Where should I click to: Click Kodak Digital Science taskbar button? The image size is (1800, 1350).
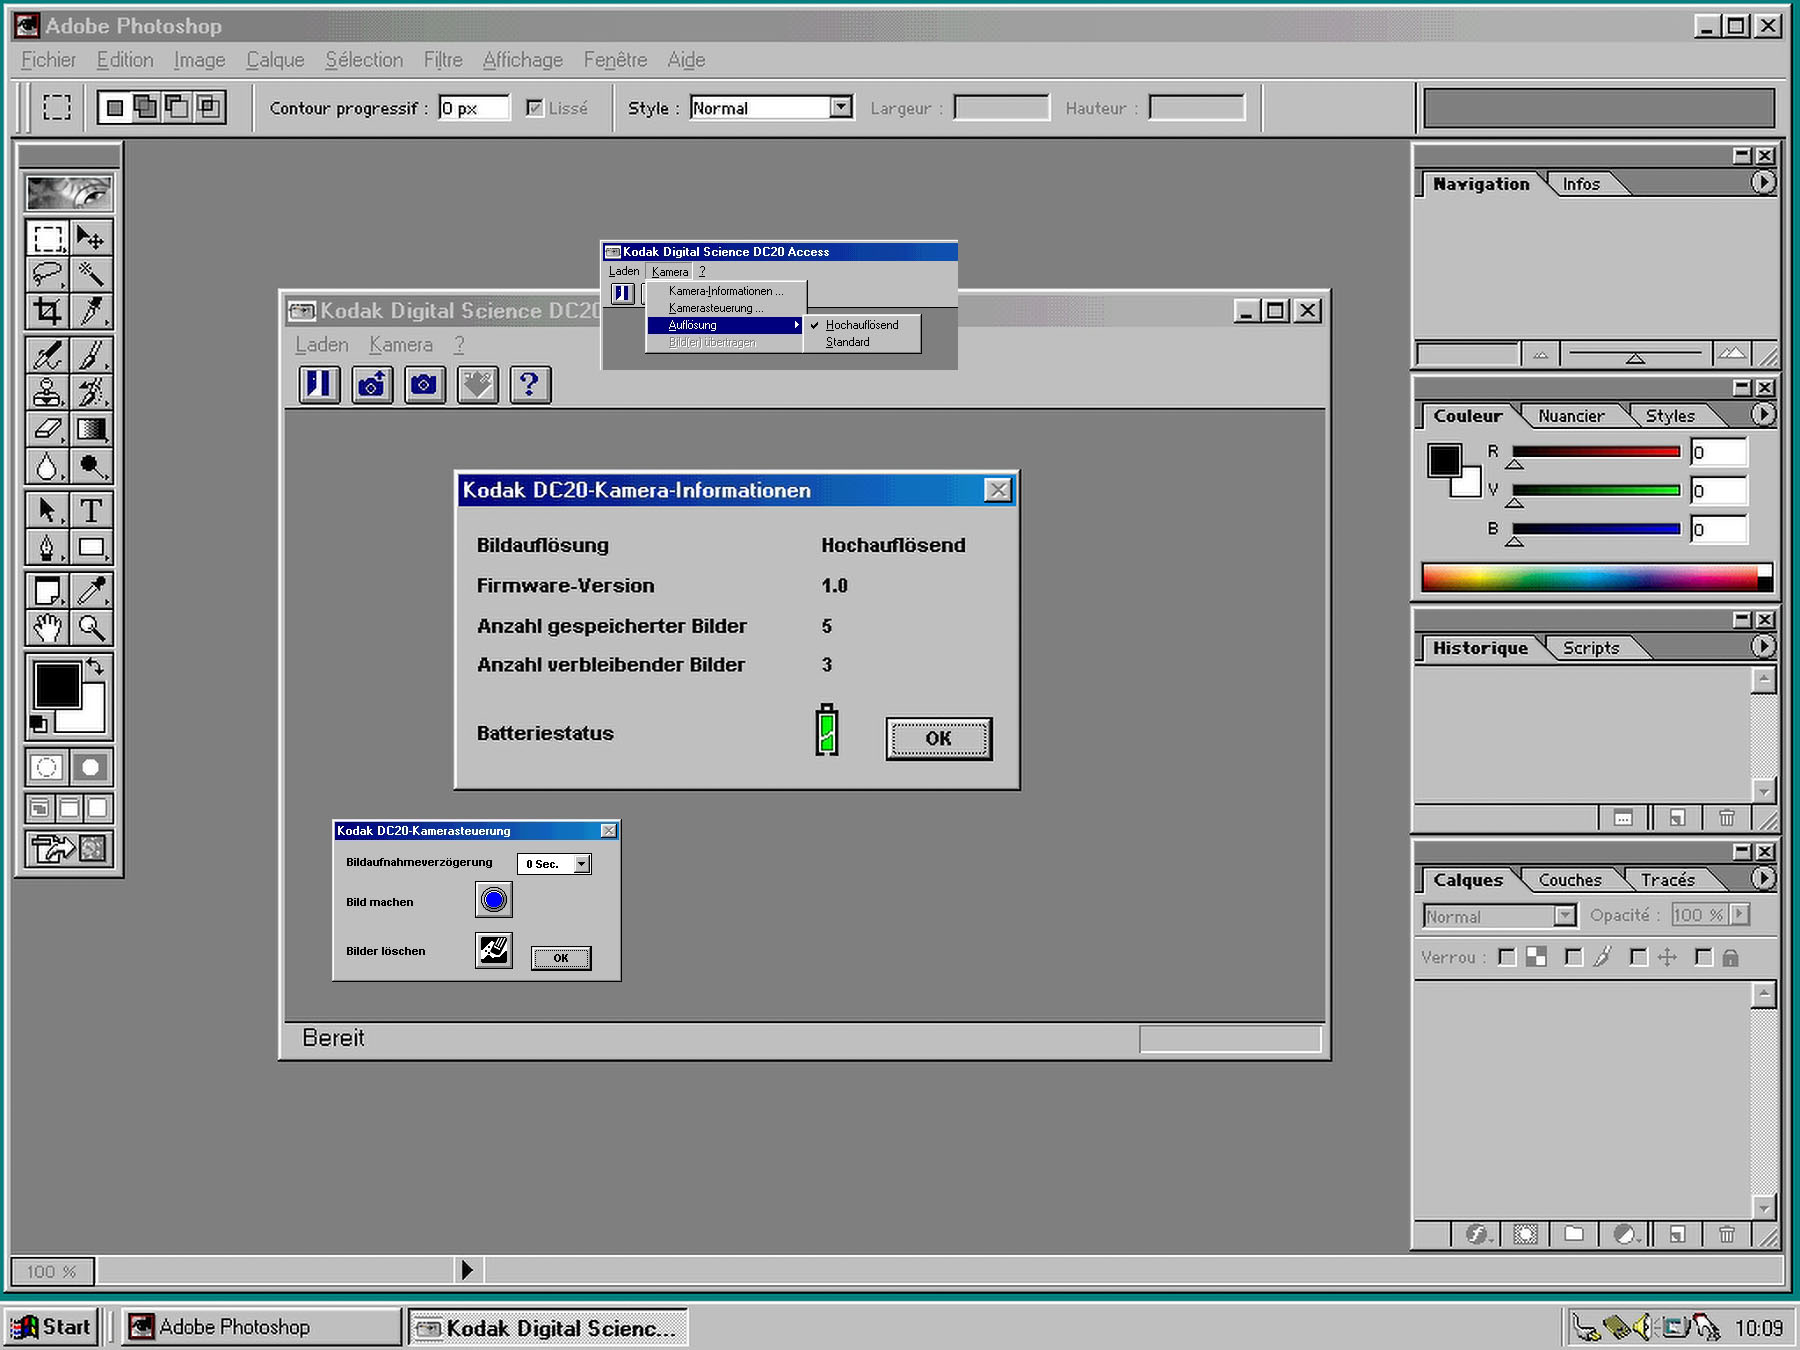548,1328
